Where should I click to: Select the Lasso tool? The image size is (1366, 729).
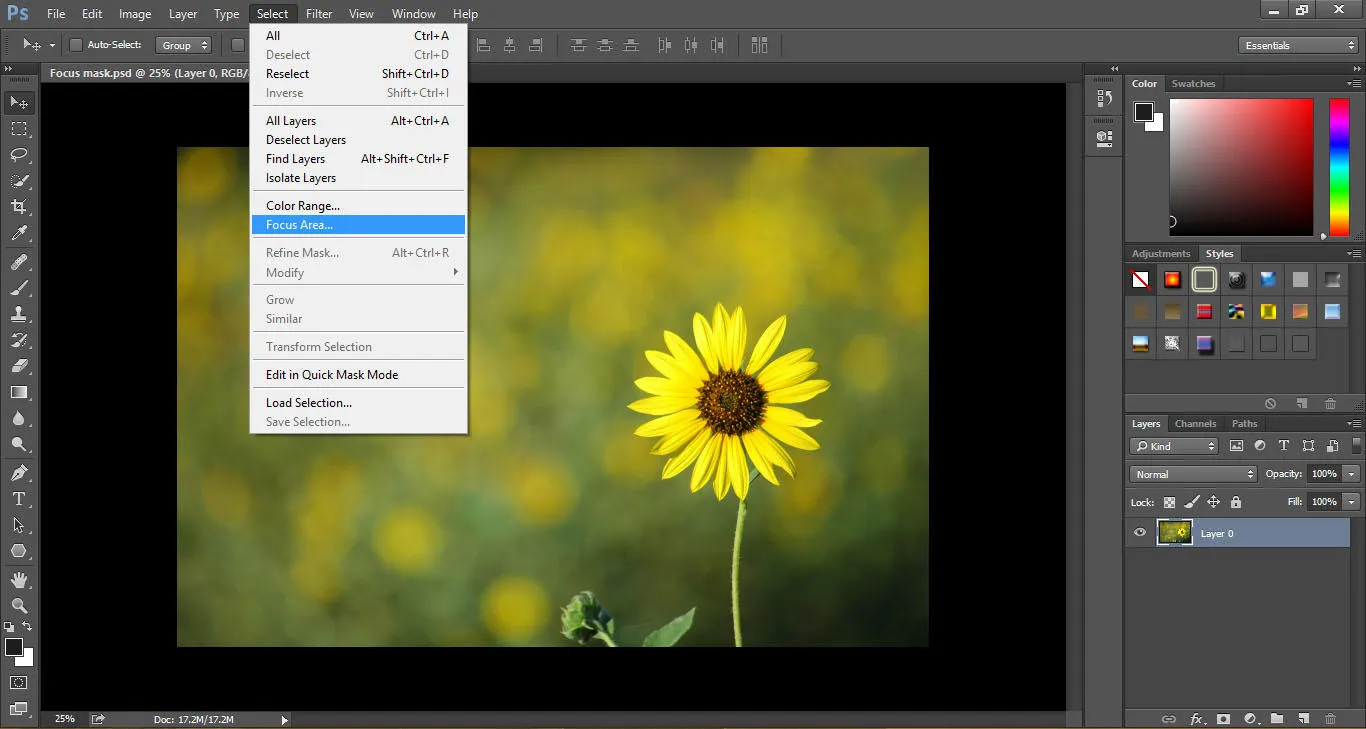point(19,155)
